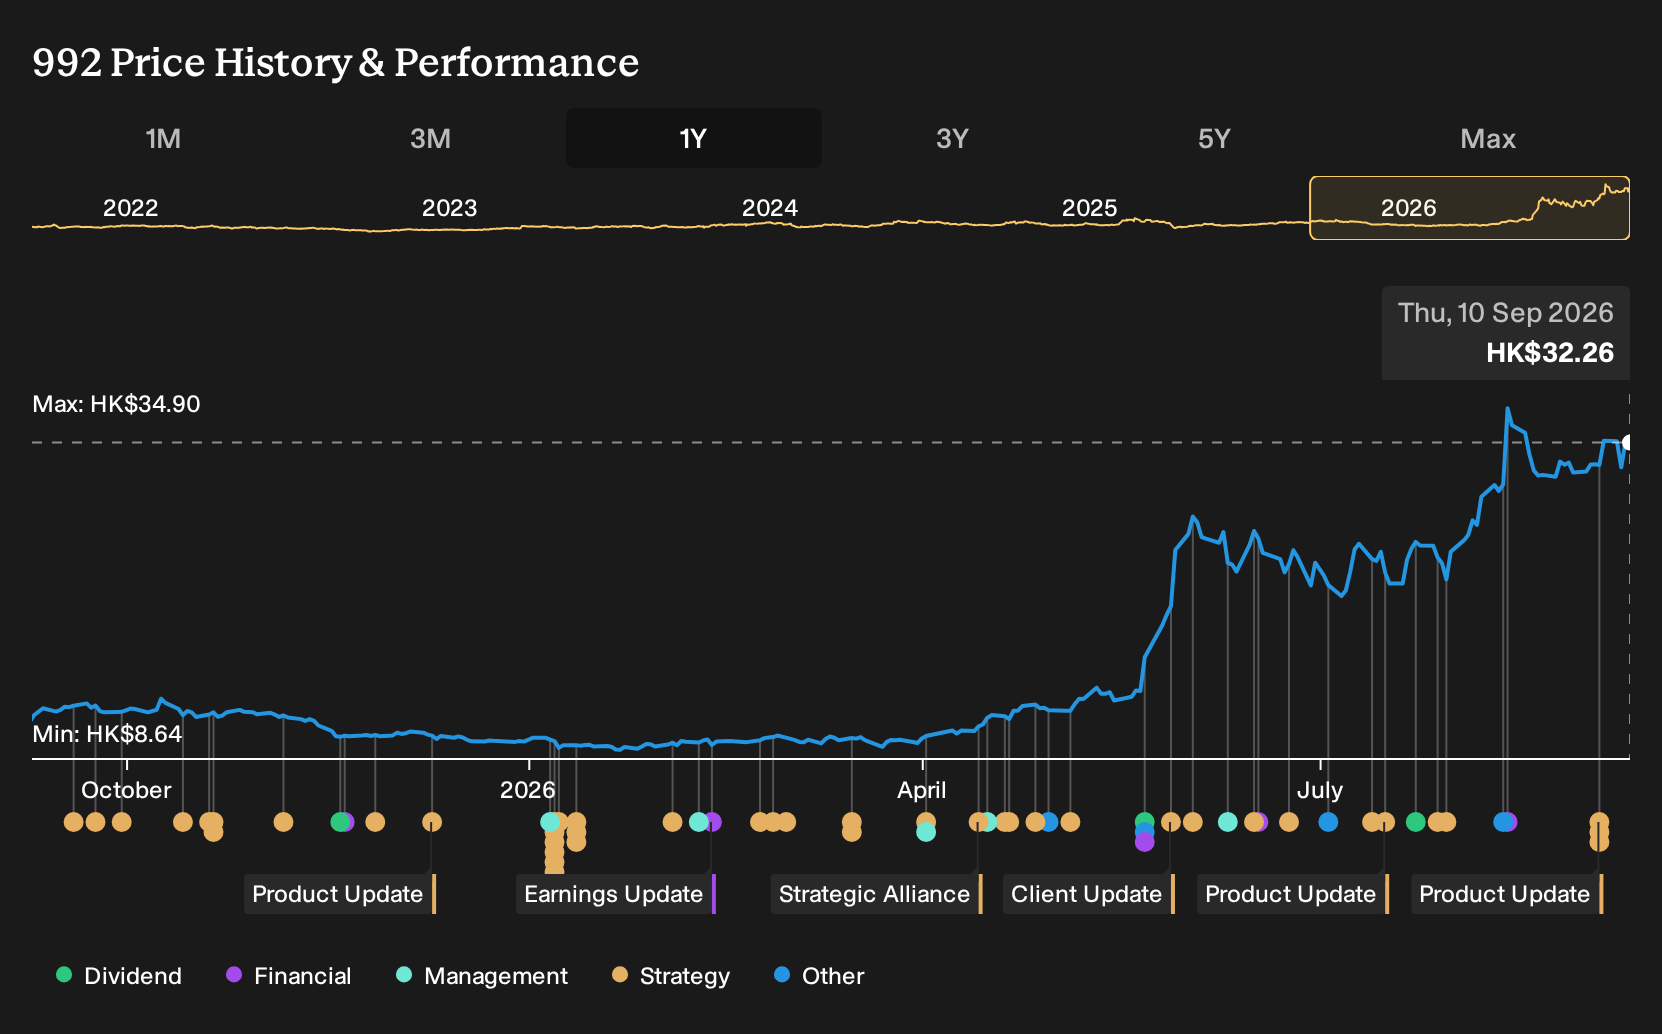Click the green Dividend dot after July
Screen dimensions: 1662x1034
click(x=1415, y=822)
